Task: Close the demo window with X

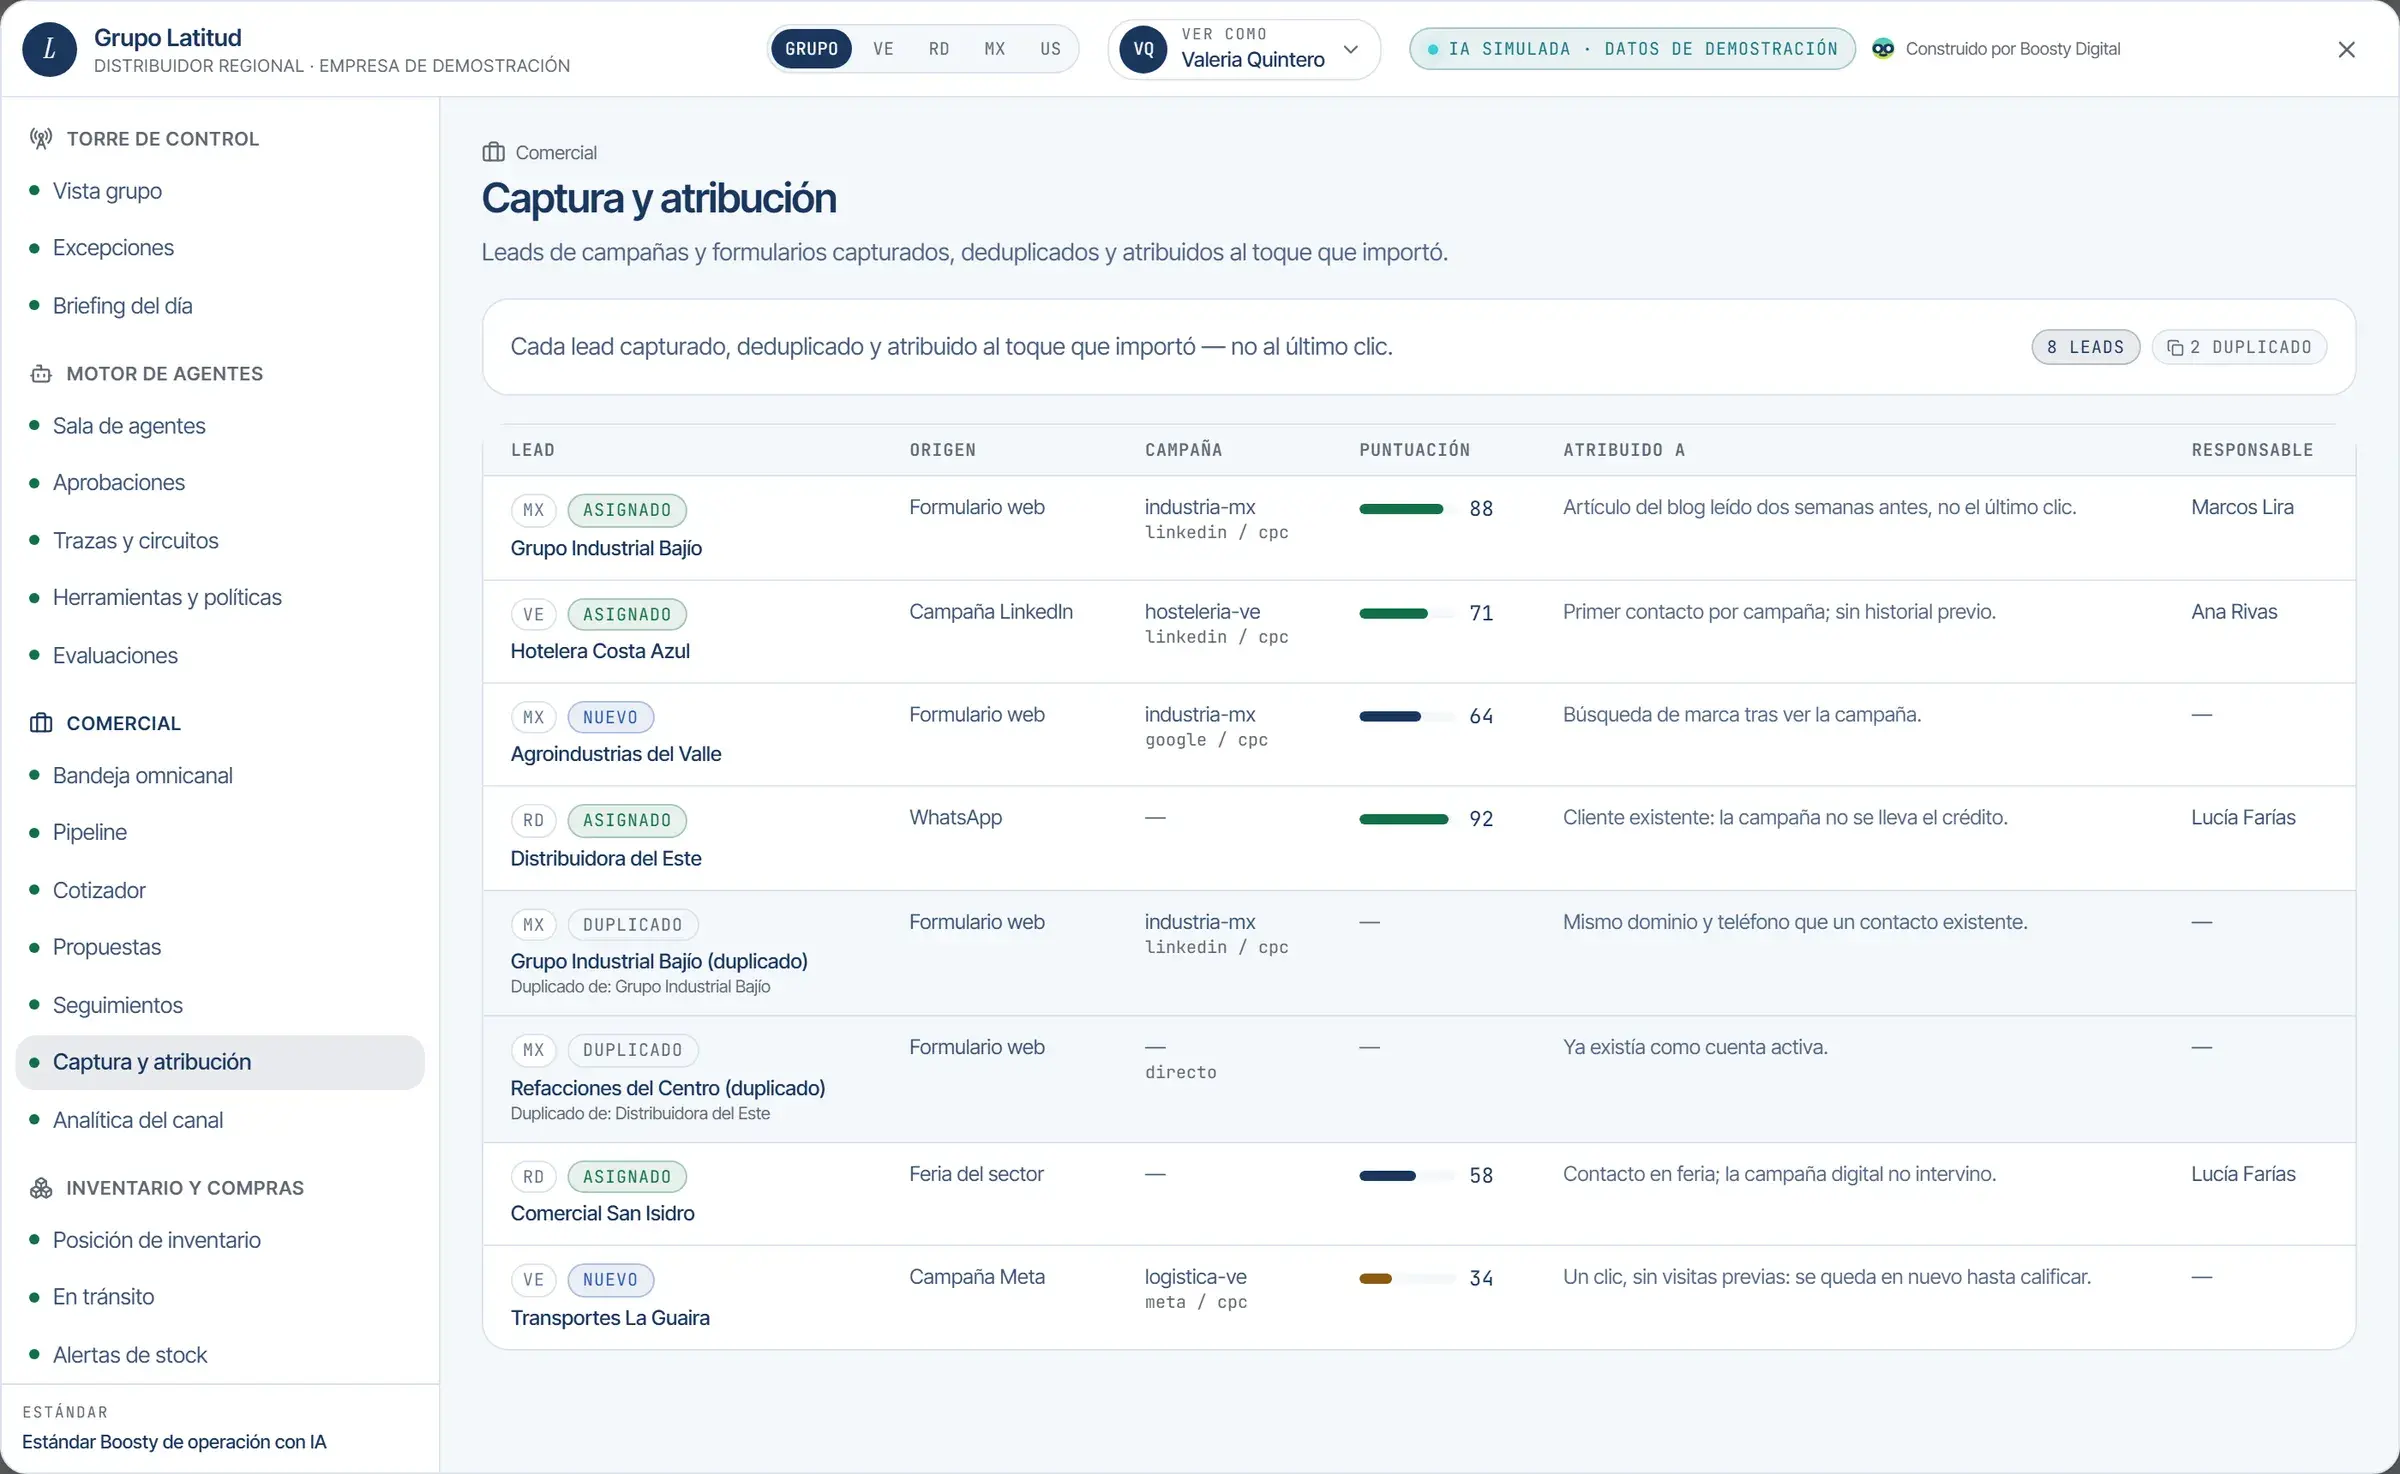Action: tap(2347, 49)
